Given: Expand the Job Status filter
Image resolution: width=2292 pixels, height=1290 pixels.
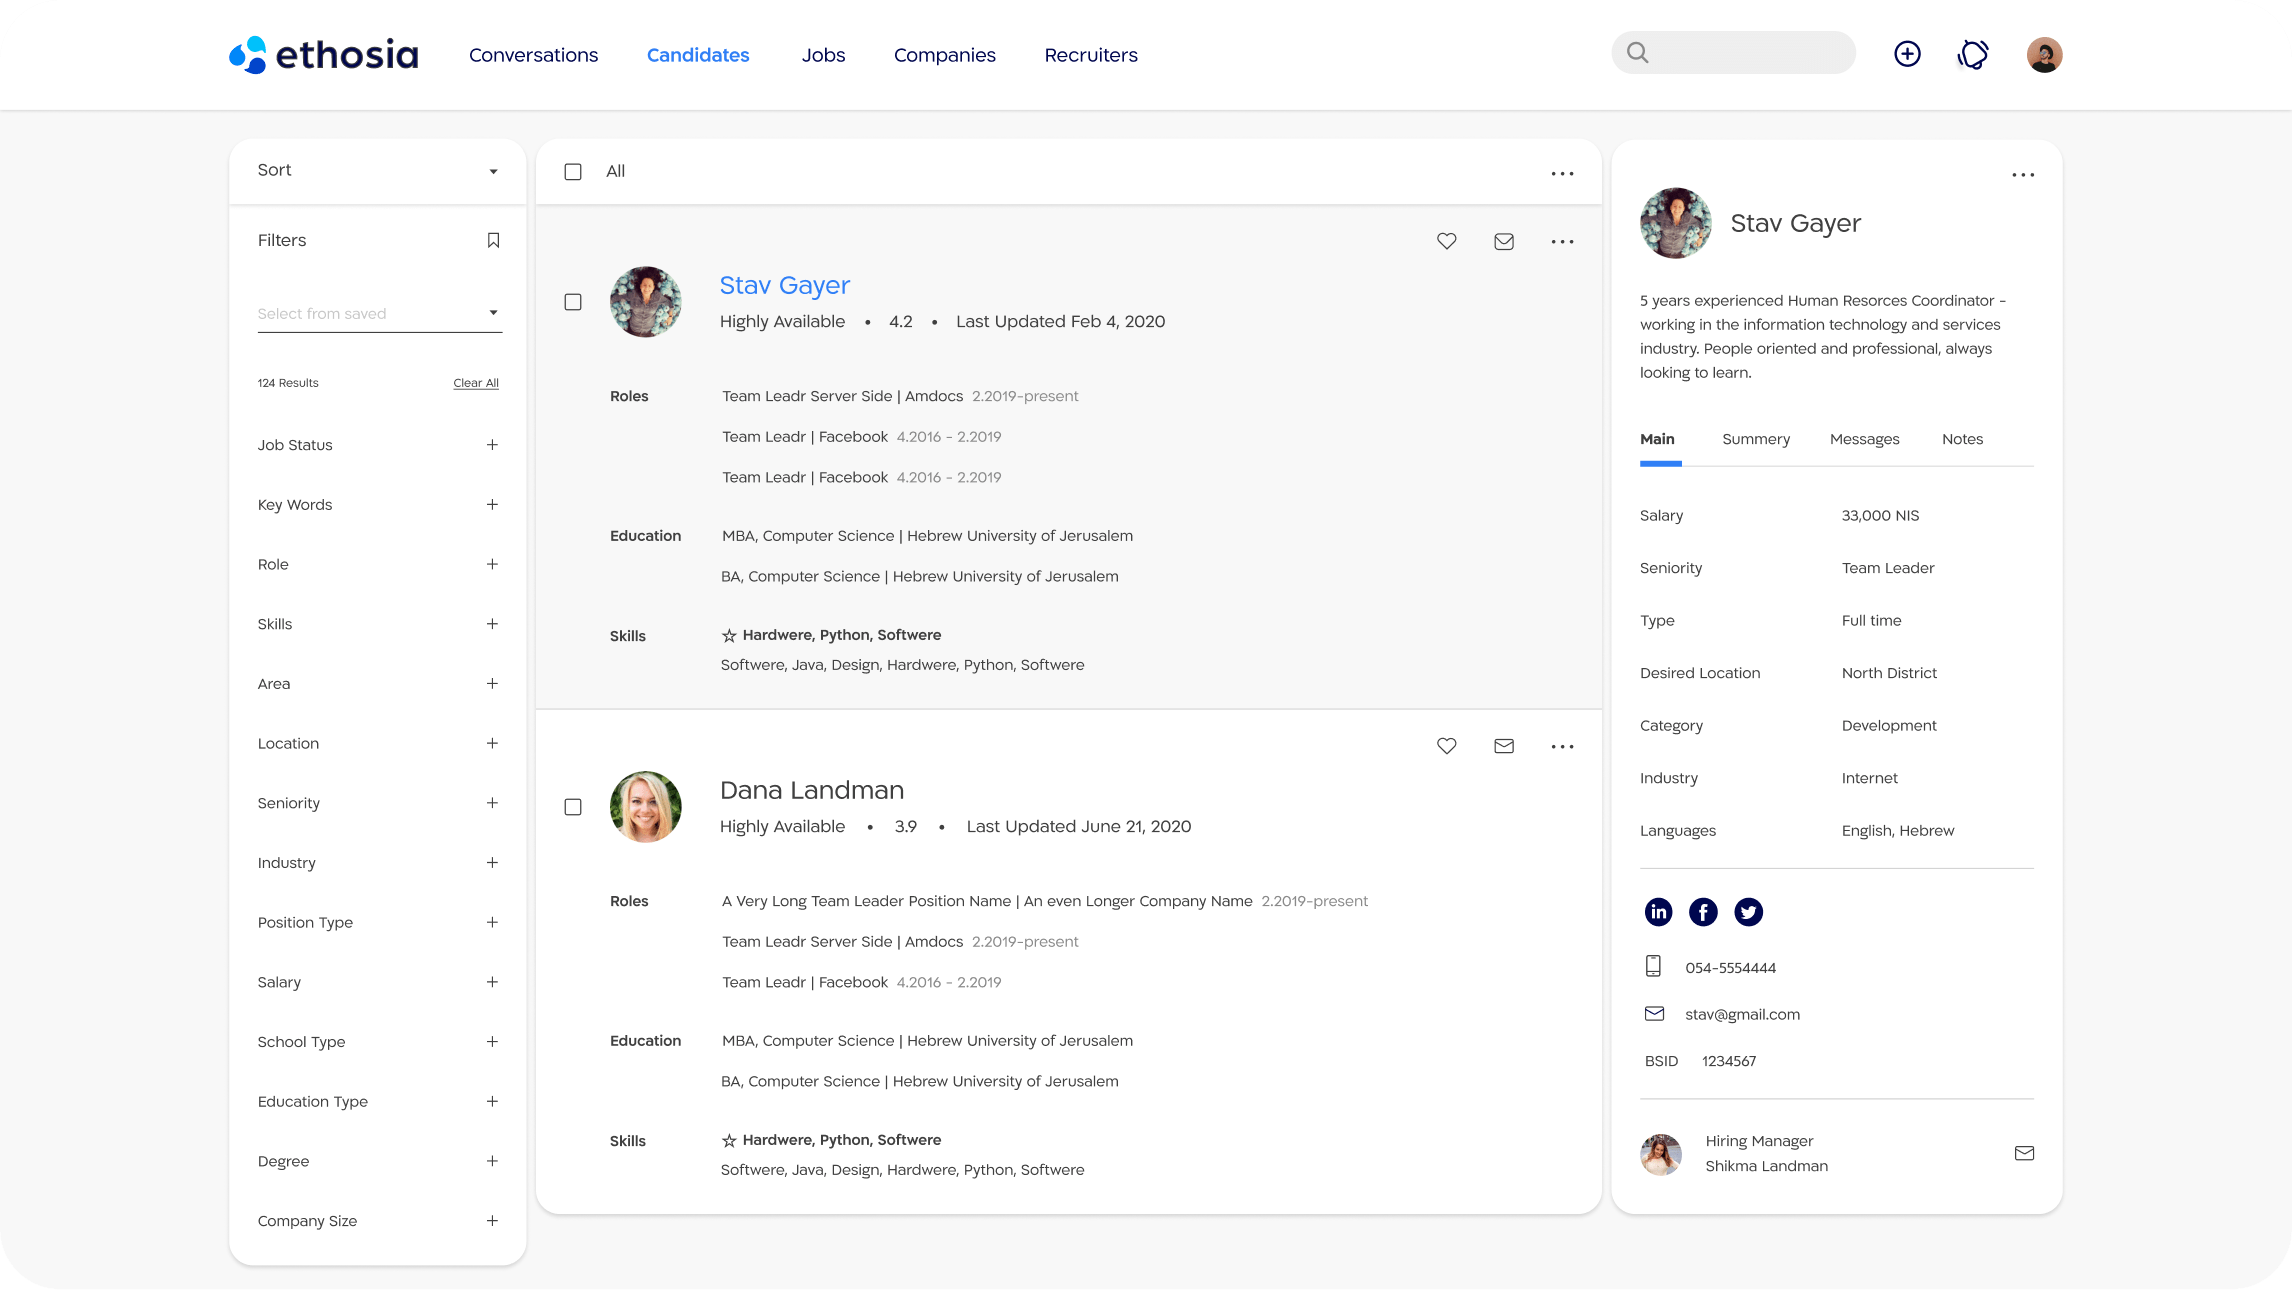Looking at the screenshot, I should click(491, 444).
